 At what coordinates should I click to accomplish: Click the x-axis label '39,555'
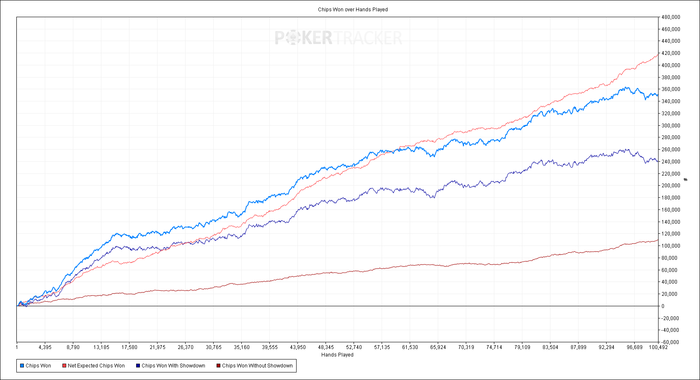pyautogui.click(x=270, y=347)
